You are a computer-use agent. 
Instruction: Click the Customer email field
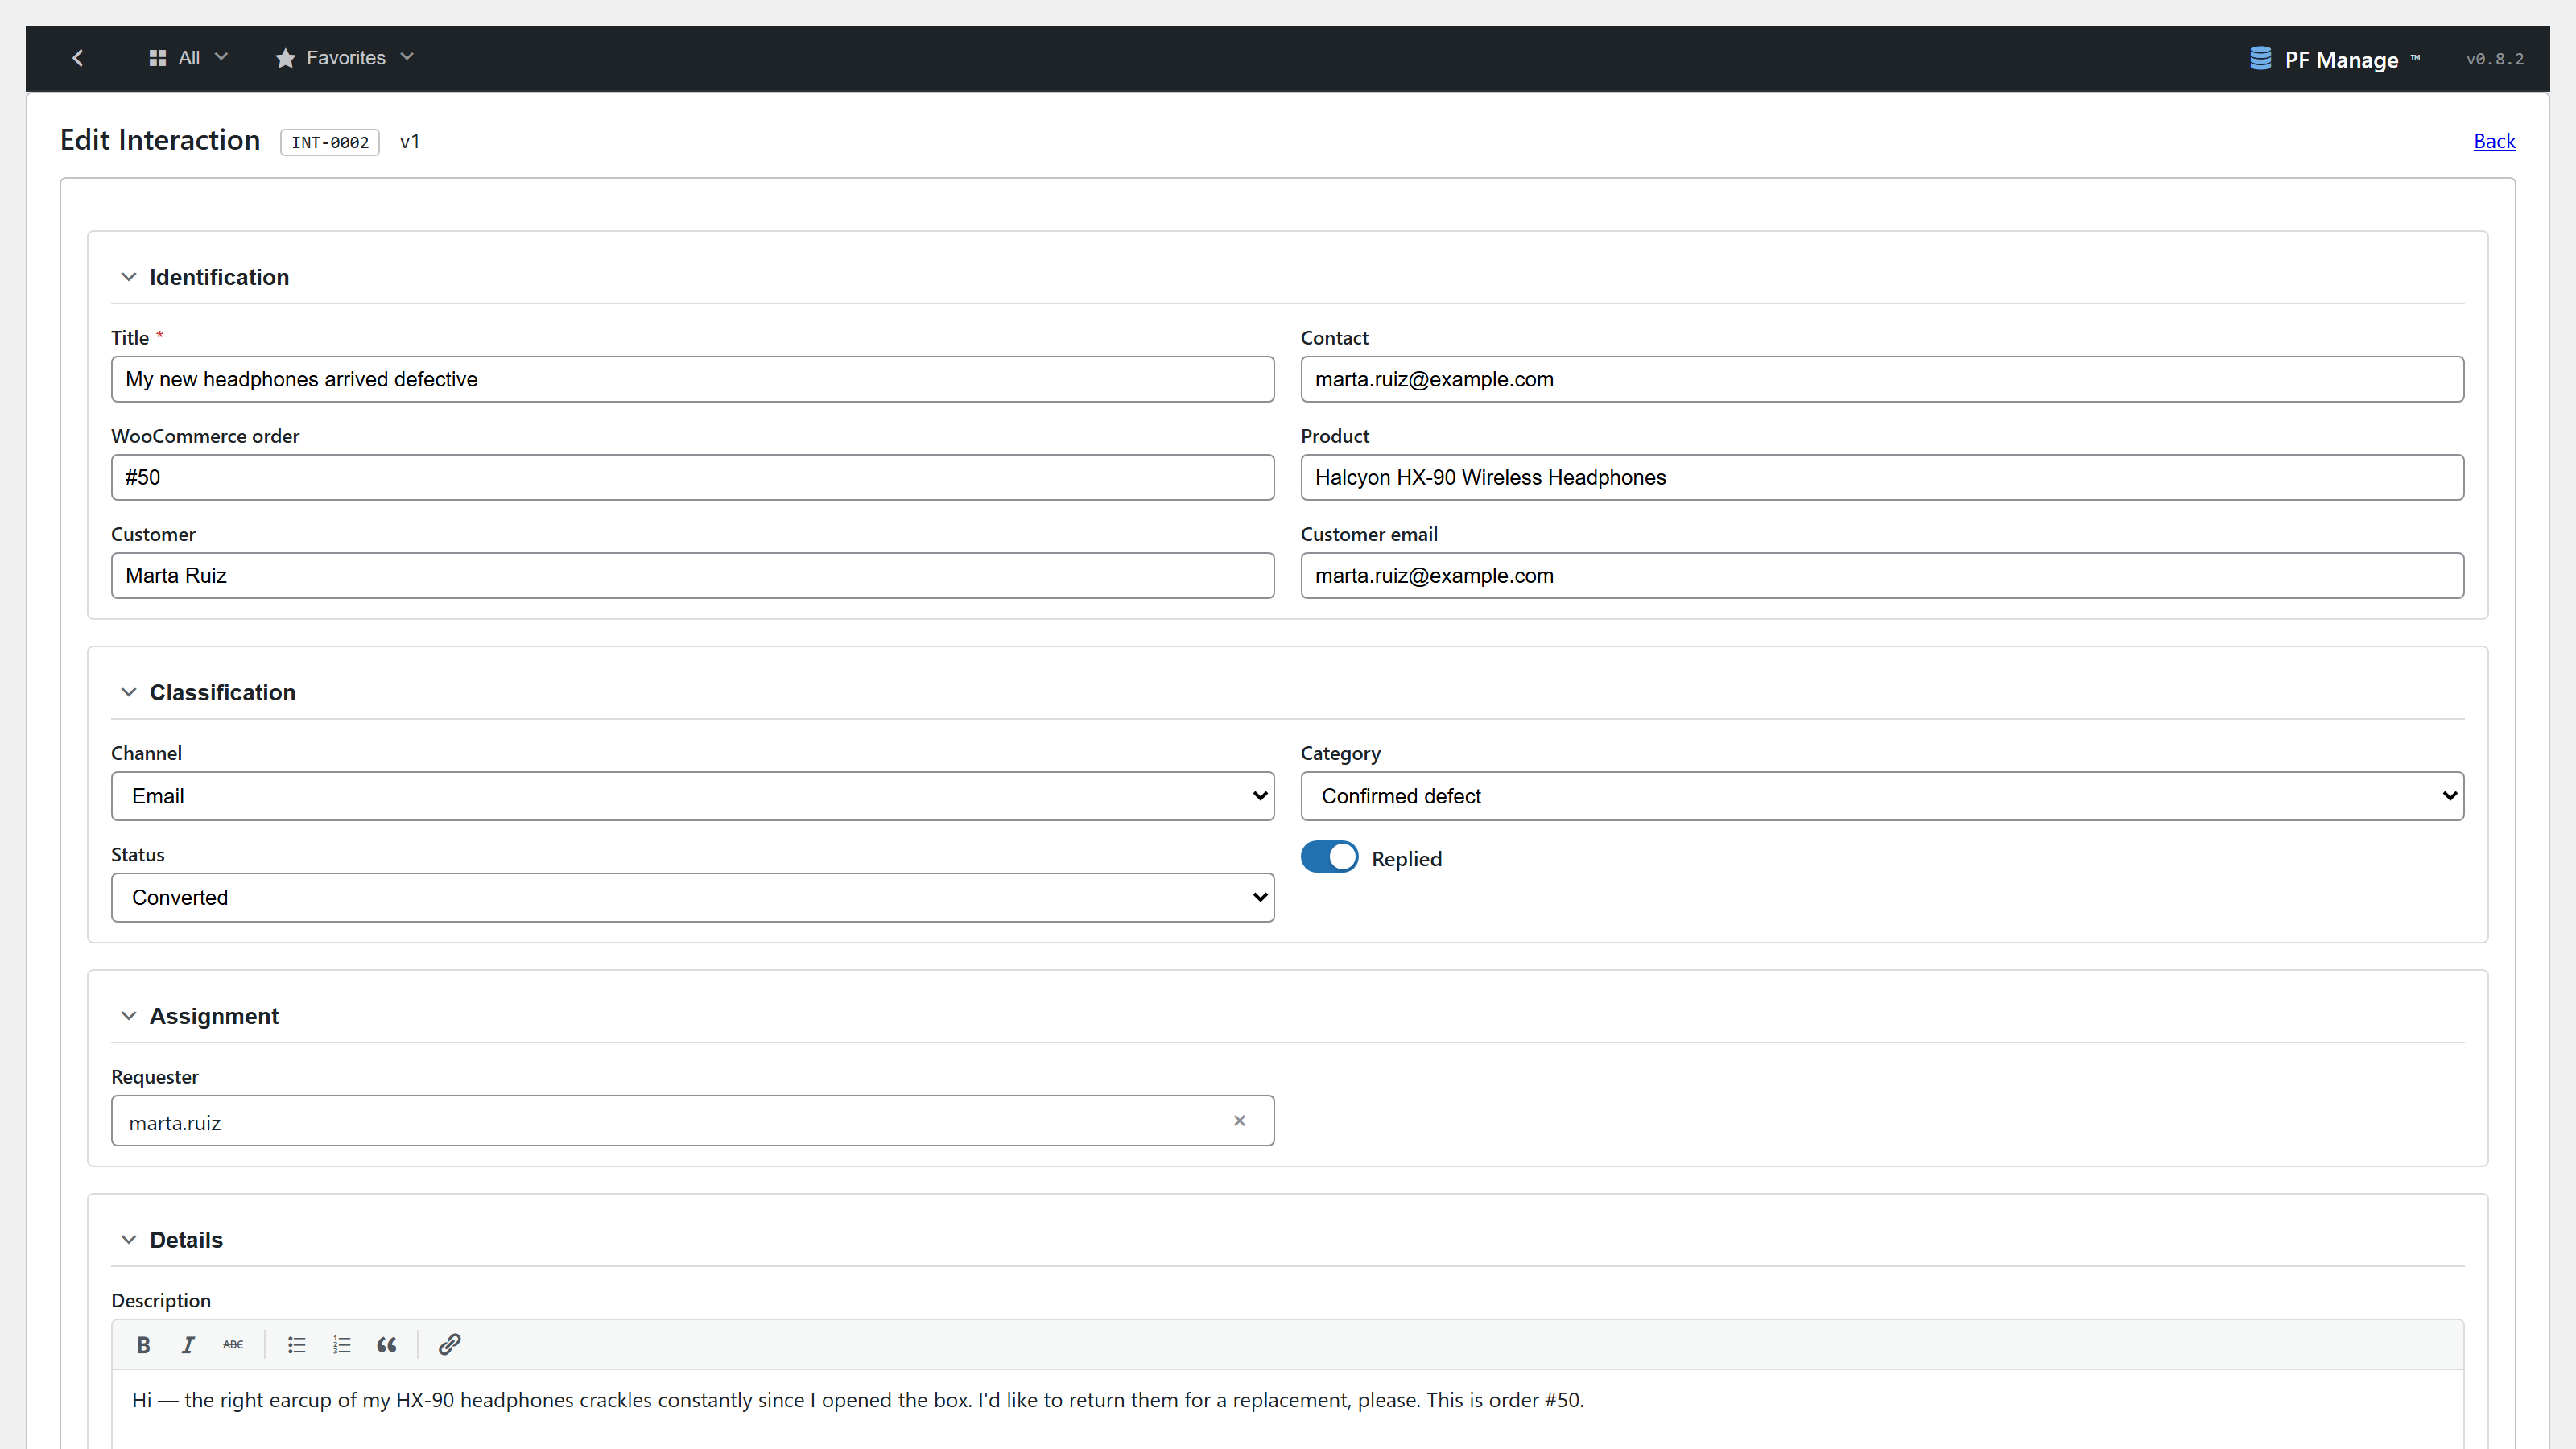click(1882, 575)
